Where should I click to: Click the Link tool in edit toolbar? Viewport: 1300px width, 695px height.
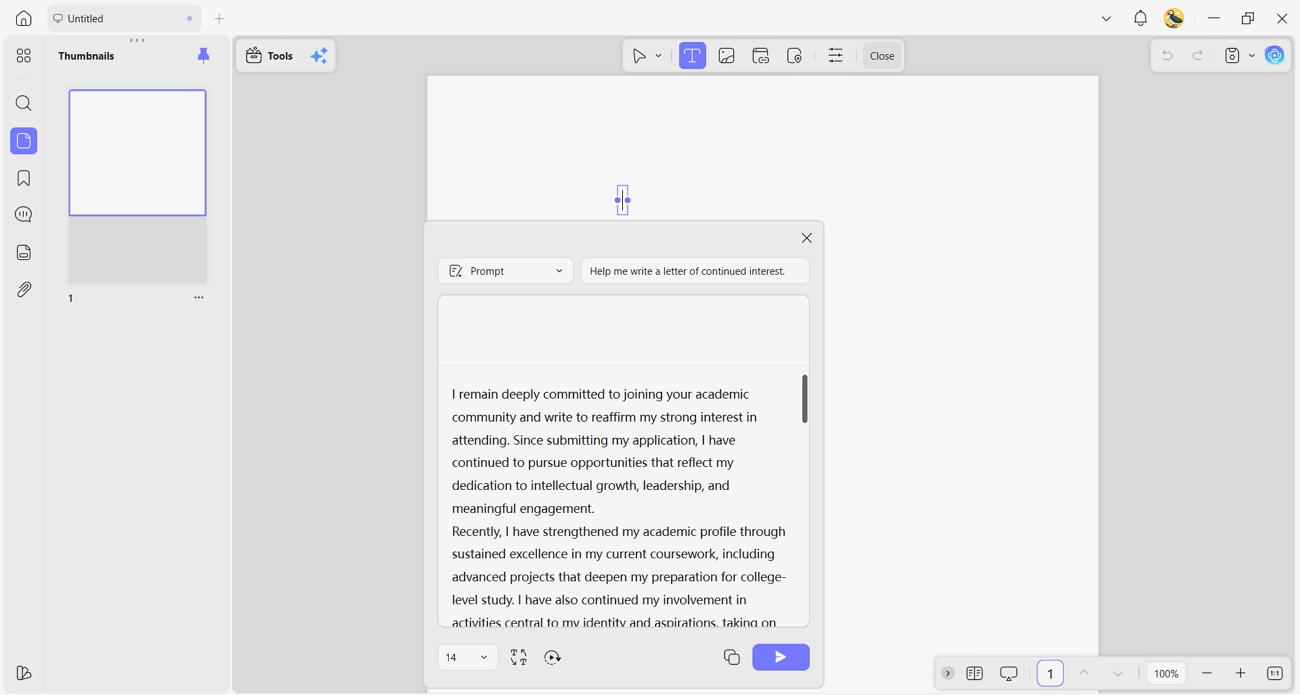(x=761, y=56)
